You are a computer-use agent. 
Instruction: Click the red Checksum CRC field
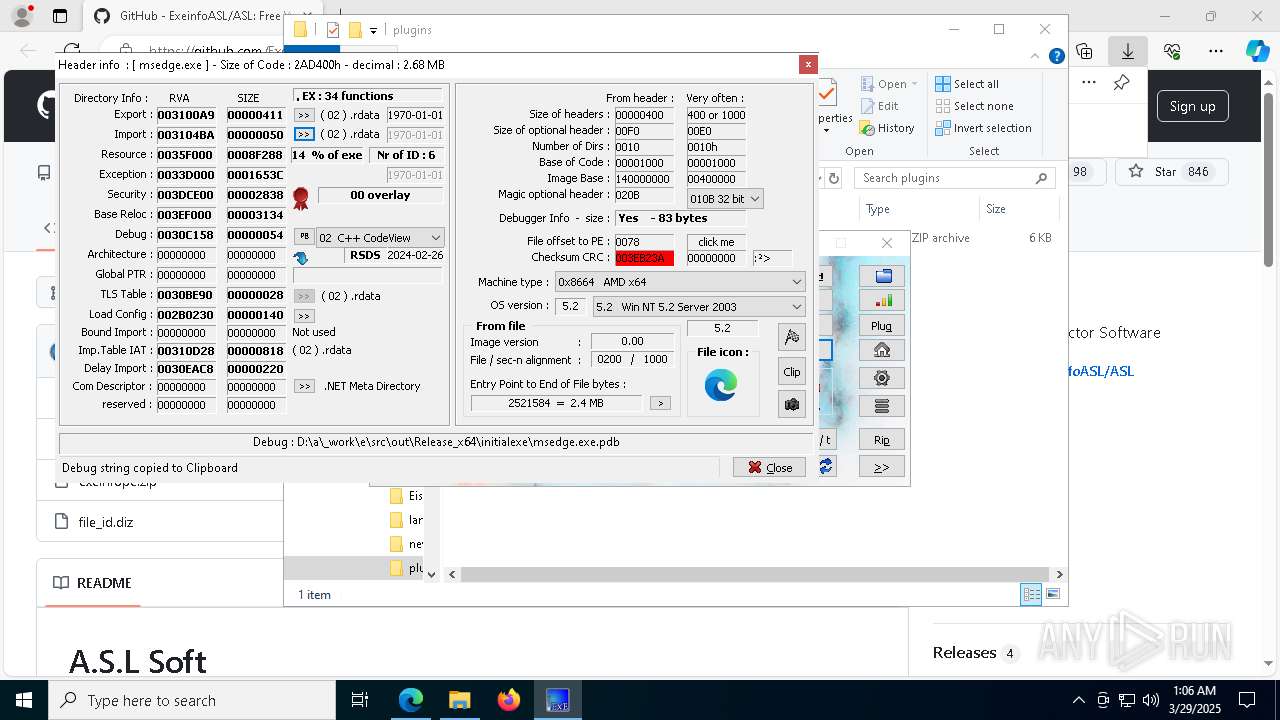(x=644, y=258)
